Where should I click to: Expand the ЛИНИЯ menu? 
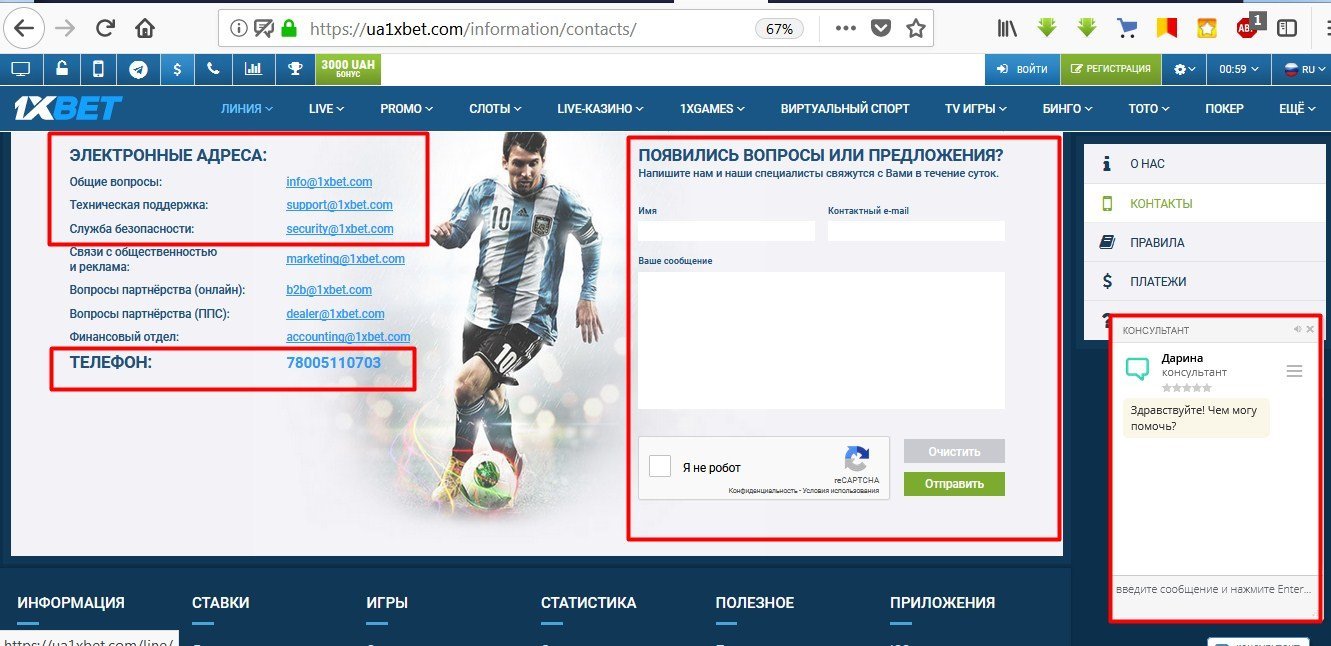[x=247, y=109]
